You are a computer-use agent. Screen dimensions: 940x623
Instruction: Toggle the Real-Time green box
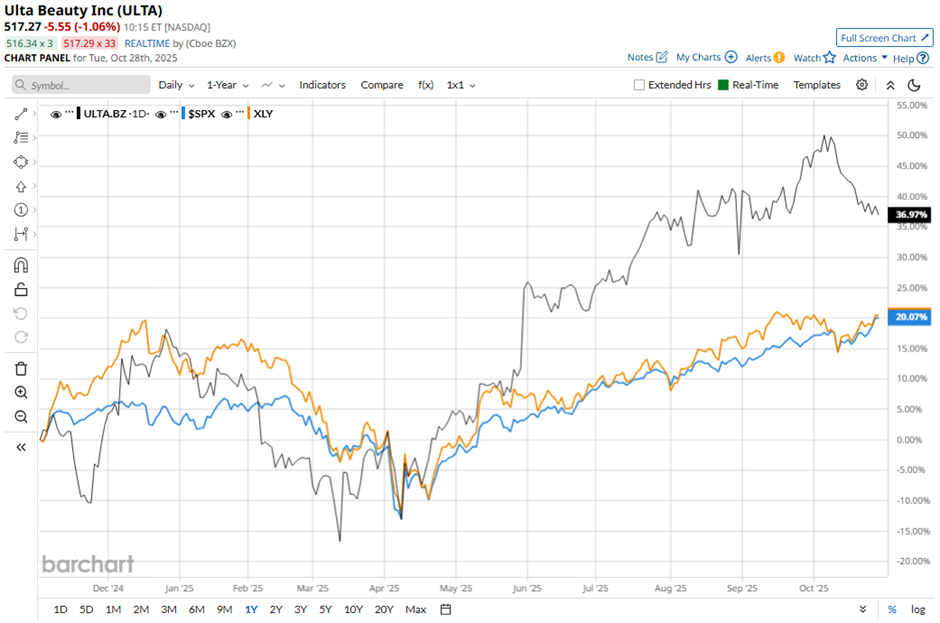pos(723,85)
